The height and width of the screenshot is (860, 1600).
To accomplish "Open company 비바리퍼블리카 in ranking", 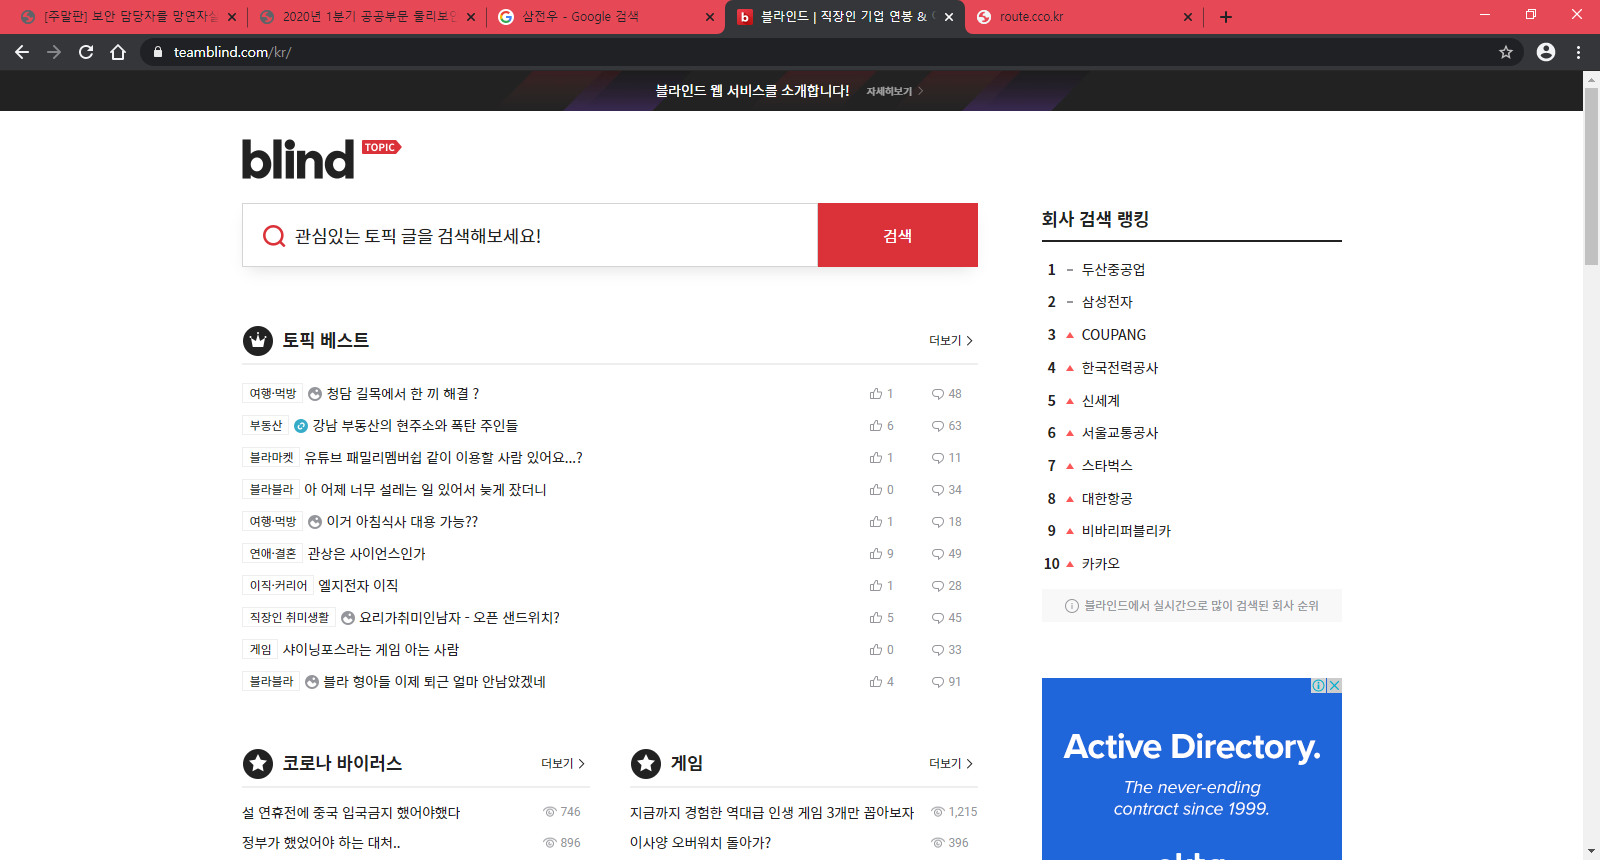I will coord(1126,531).
